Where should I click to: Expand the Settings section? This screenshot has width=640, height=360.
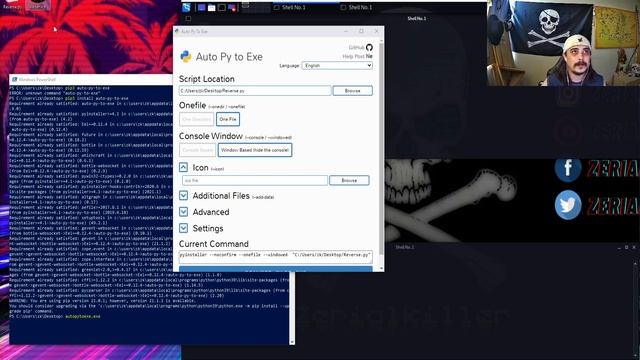click(183, 228)
